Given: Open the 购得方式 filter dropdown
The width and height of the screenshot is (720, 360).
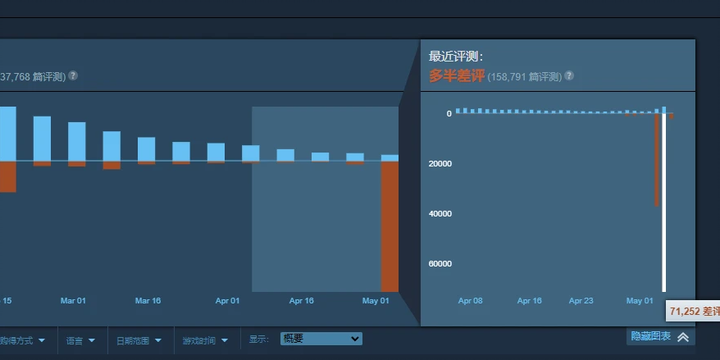Looking at the screenshot, I should pos(23,340).
